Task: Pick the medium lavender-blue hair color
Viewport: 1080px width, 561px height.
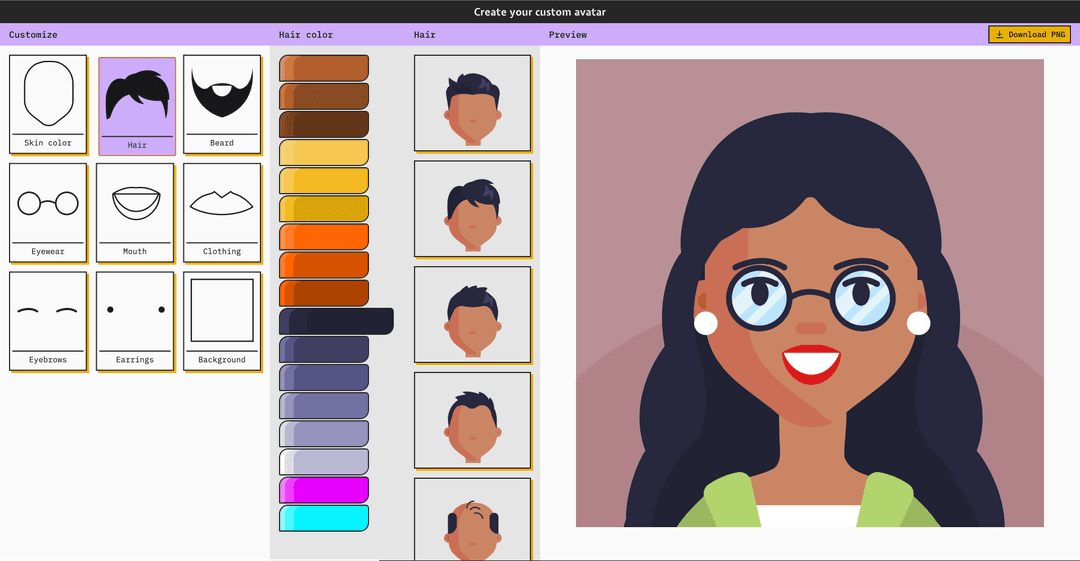Action: [x=324, y=406]
